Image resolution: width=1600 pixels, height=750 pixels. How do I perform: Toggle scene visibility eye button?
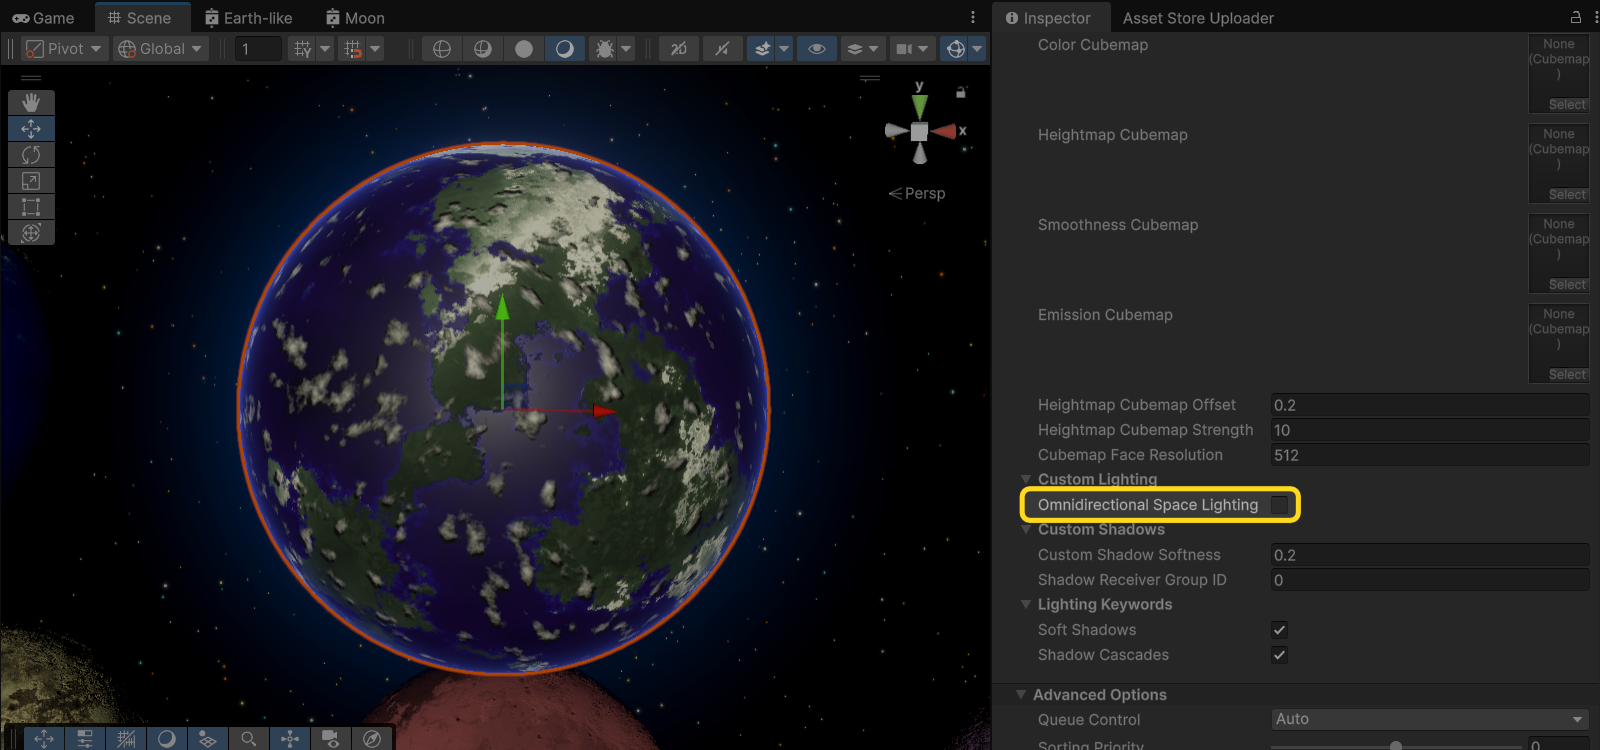coord(817,48)
